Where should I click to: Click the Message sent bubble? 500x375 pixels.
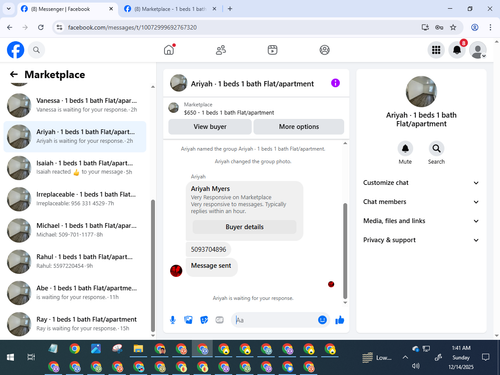click(x=211, y=266)
